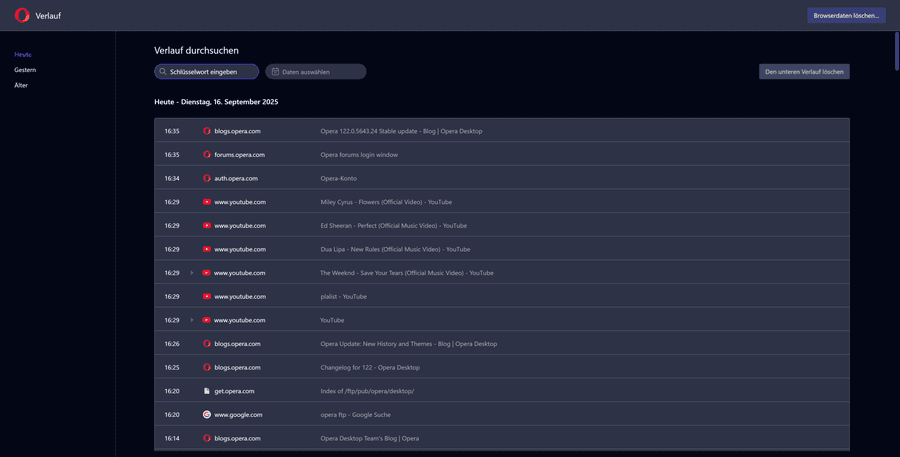This screenshot has width=900, height=457.
Task: Open The Weeknd Save Your Tears entry
Action: point(406,273)
